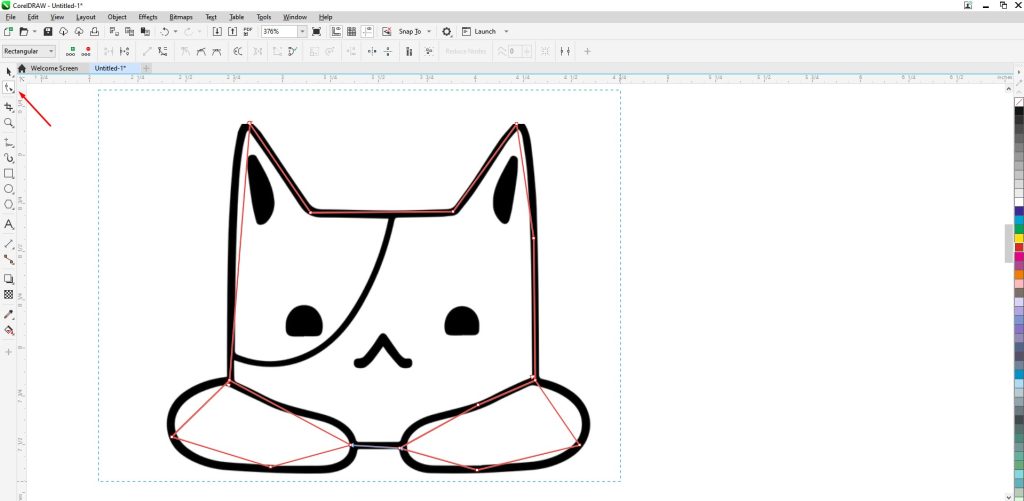The width and height of the screenshot is (1024, 501).
Task: Click the zoom level input field
Action: [x=280, y=31]
